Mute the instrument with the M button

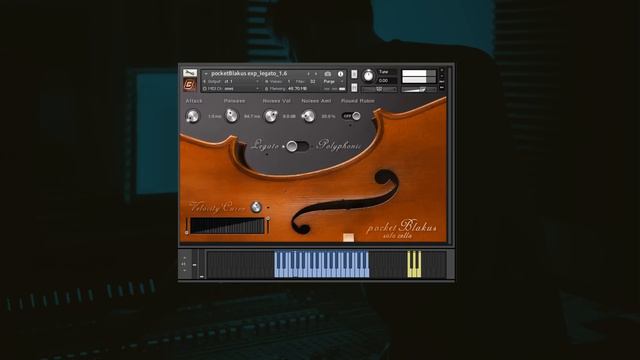coord(354,87)
